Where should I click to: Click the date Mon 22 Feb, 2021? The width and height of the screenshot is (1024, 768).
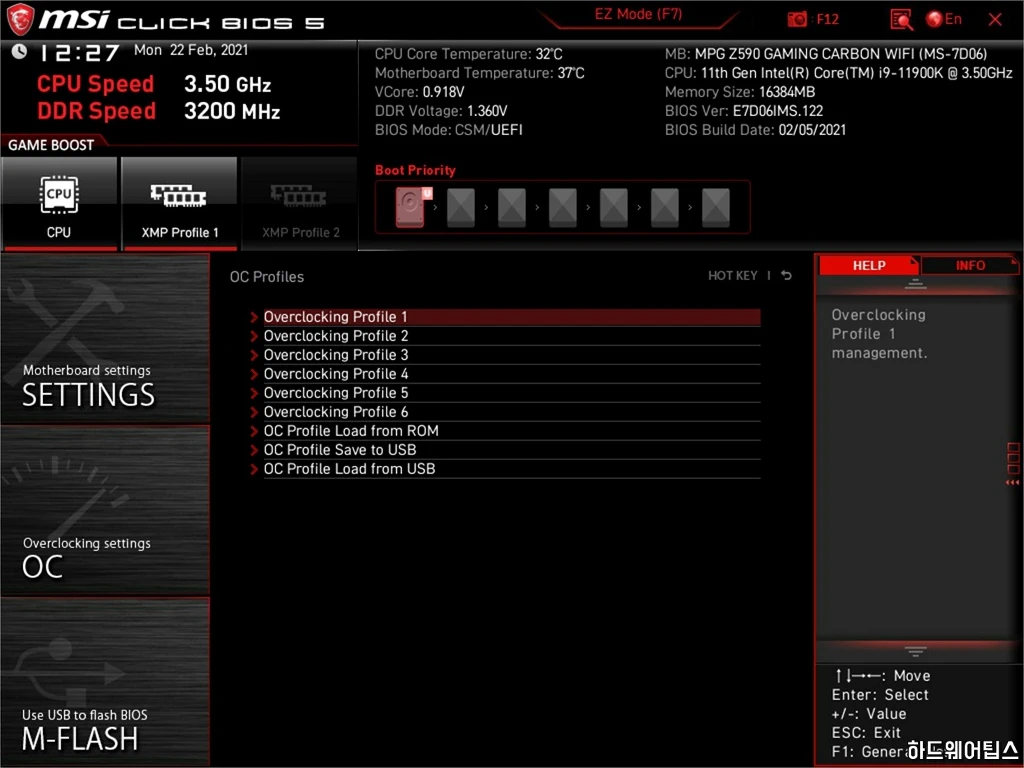coord(191,50)
